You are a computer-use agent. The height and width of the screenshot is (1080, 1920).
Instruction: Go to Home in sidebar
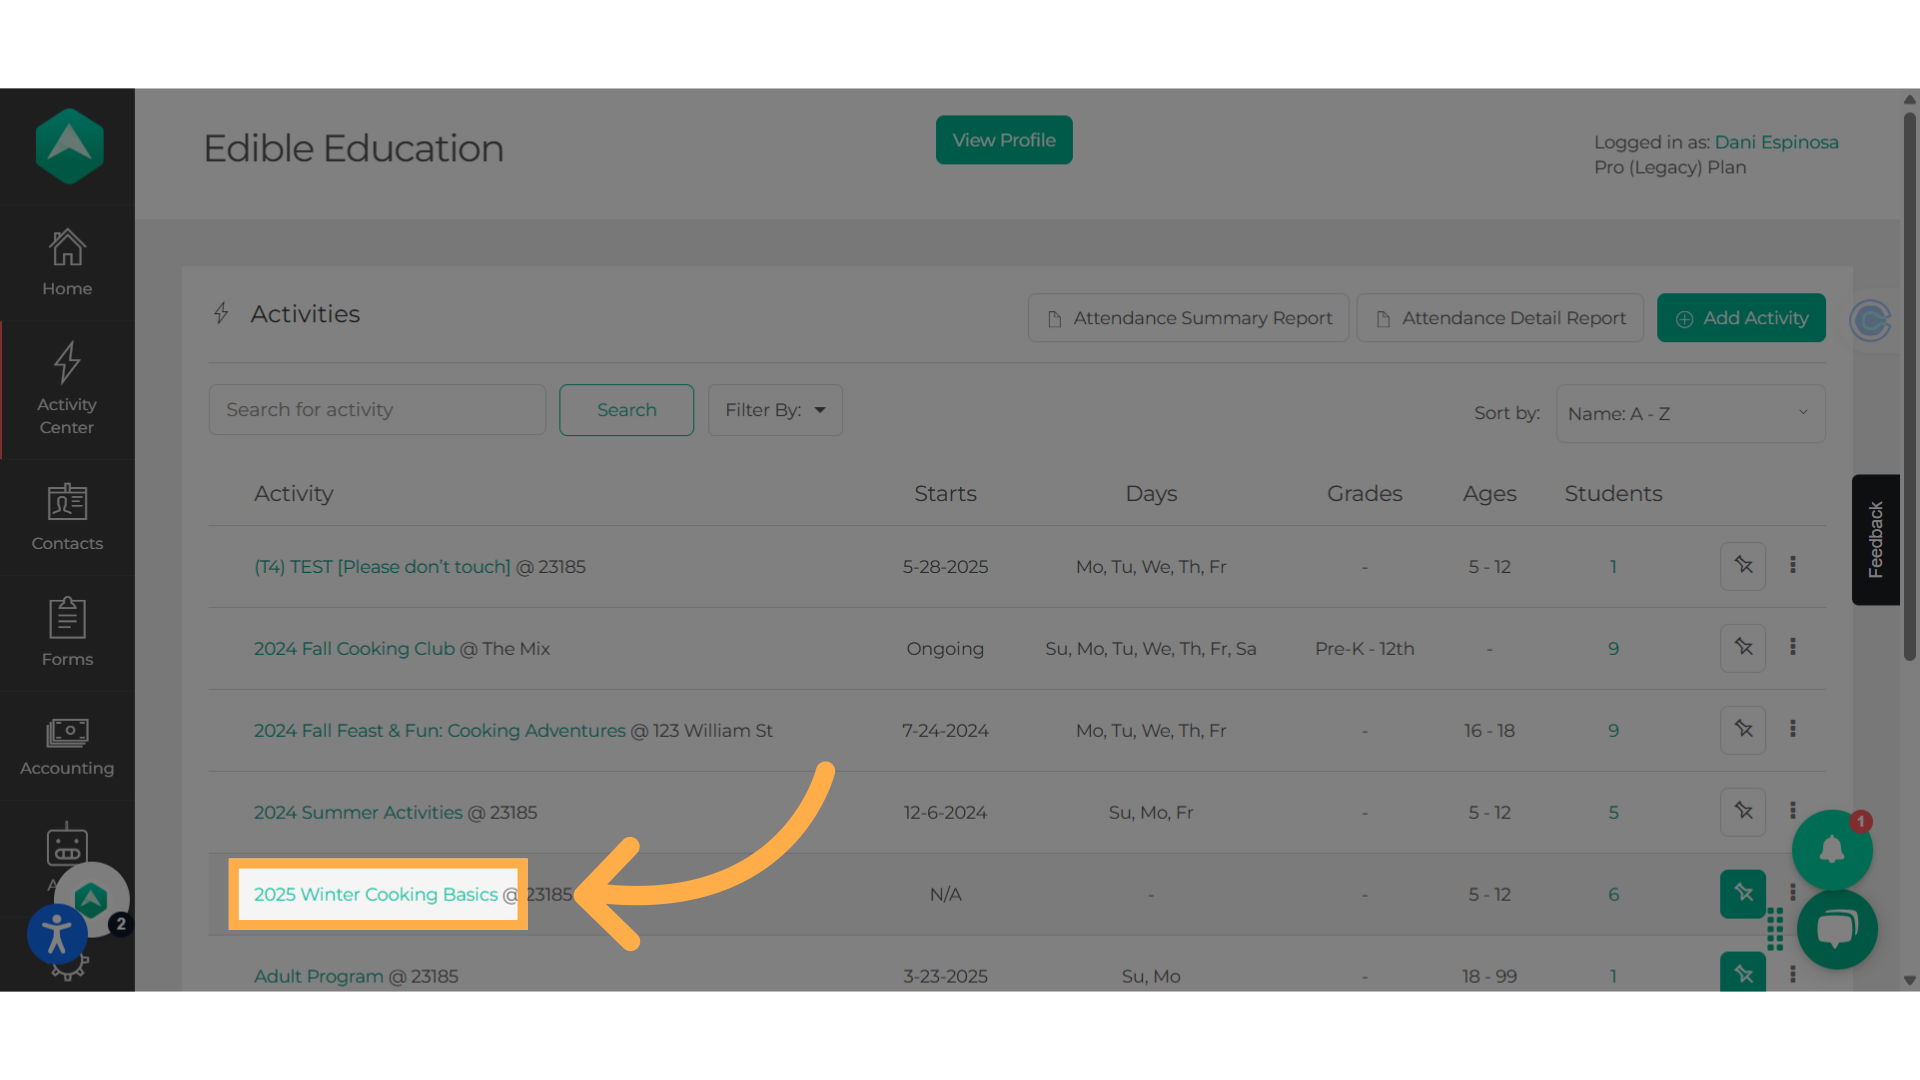[67, 263]
